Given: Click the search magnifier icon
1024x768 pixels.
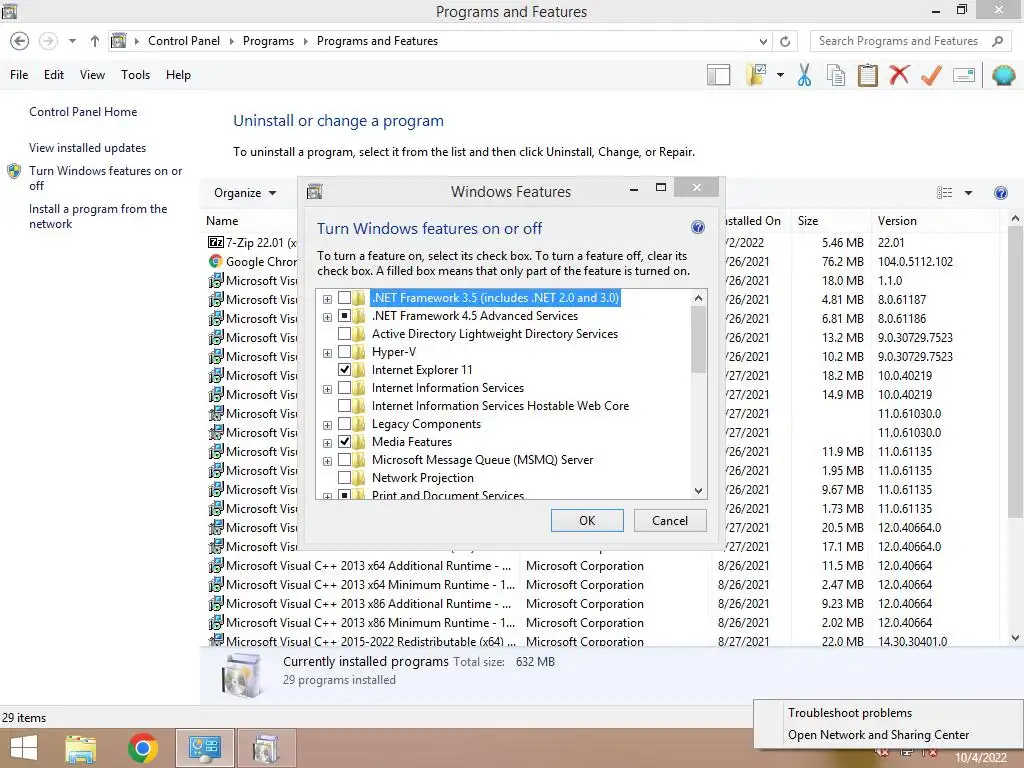Looking at the screenshot, I should [x=997, y=41].
